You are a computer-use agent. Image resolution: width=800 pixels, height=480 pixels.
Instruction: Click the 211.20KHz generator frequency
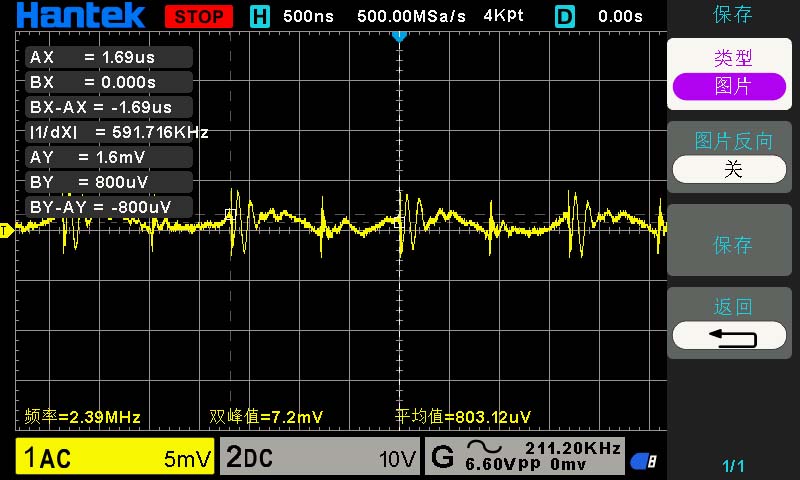(x=573, y=448)
